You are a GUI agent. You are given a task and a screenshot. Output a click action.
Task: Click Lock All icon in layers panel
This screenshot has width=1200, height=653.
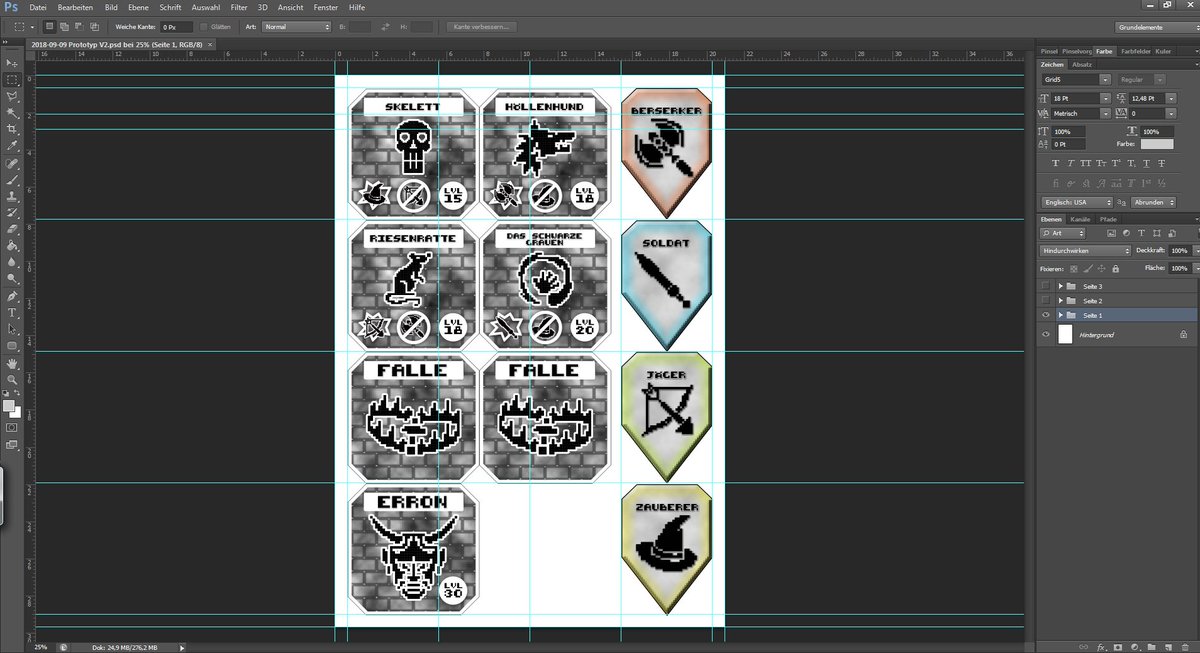click(1116, 268)
